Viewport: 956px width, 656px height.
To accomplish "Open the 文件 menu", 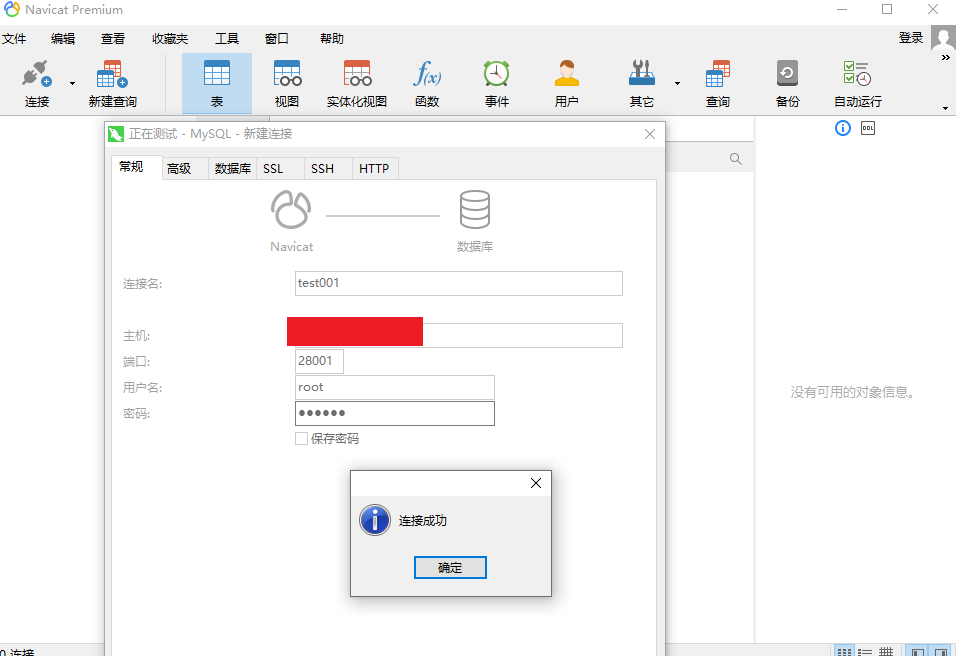I will coord(13,38).
